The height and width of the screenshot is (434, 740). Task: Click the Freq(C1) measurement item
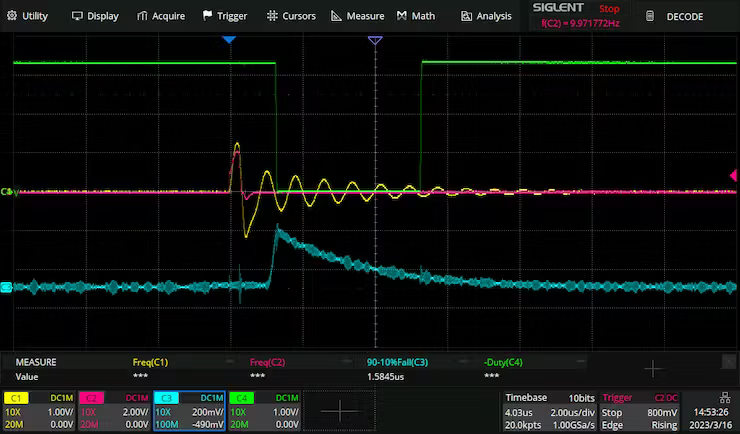(x=150, y=362)
